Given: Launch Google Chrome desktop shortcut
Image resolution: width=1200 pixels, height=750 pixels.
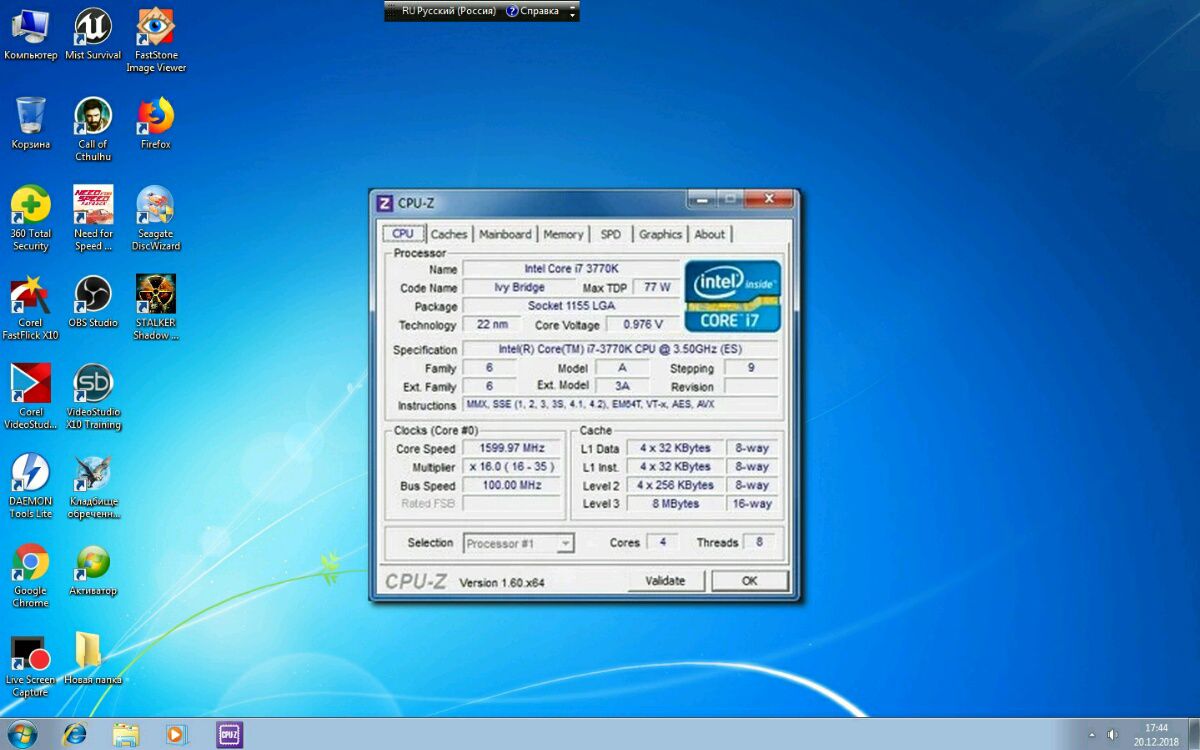Looking at the screenshot, I should (x=30, y=576).
